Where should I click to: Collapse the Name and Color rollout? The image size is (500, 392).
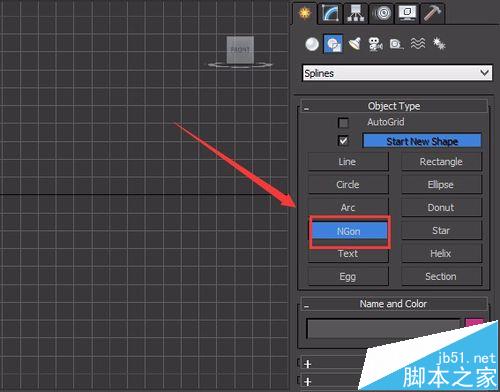(x=394, y=304)
